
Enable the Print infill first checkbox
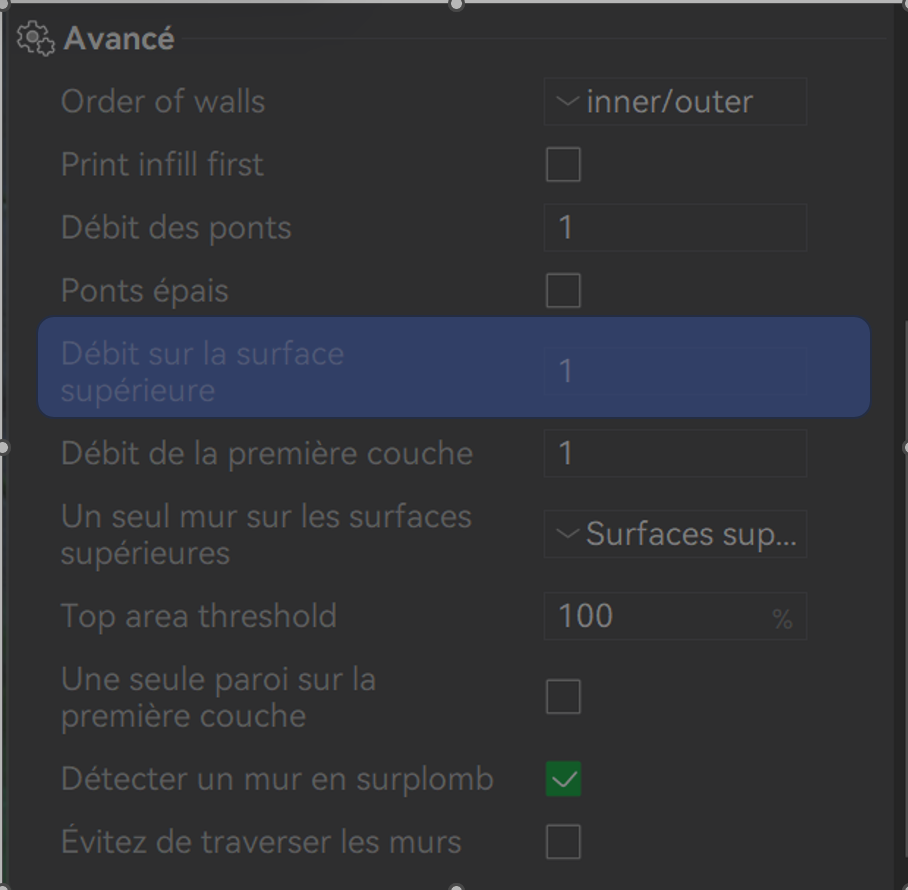click(563, 165)
